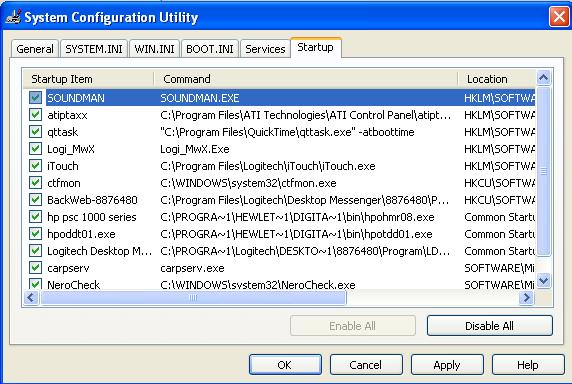The image size is (572, 384).
Task: Click the vertical scrollbar up arrow
Action: (544, 78)
